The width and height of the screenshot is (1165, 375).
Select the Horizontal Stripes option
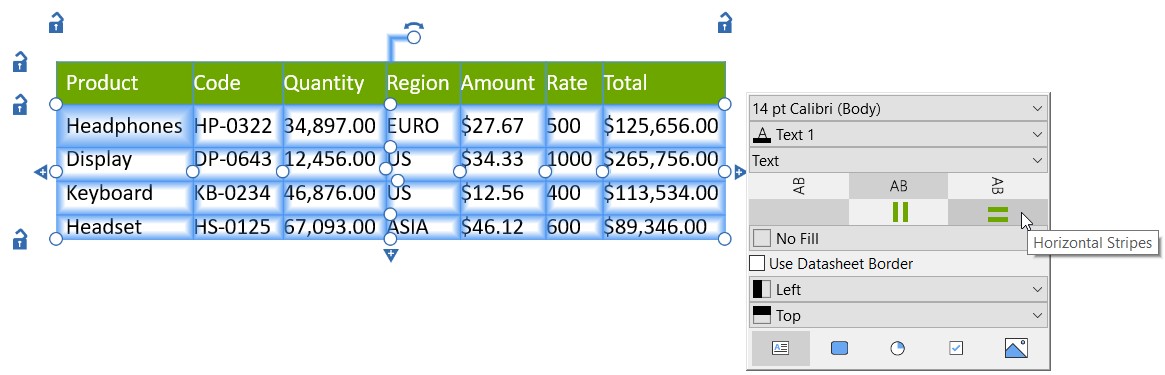[998, 213]
